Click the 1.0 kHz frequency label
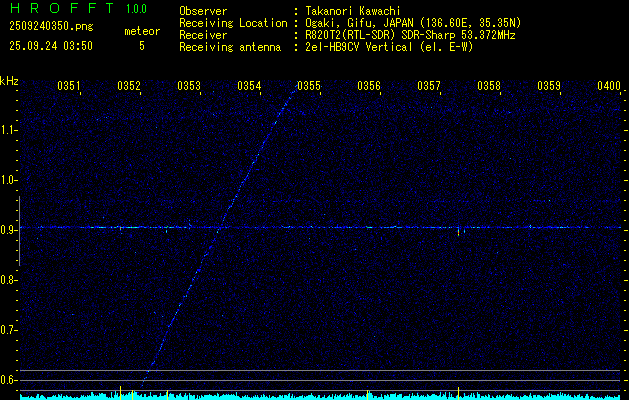 (x=7, y=180)
